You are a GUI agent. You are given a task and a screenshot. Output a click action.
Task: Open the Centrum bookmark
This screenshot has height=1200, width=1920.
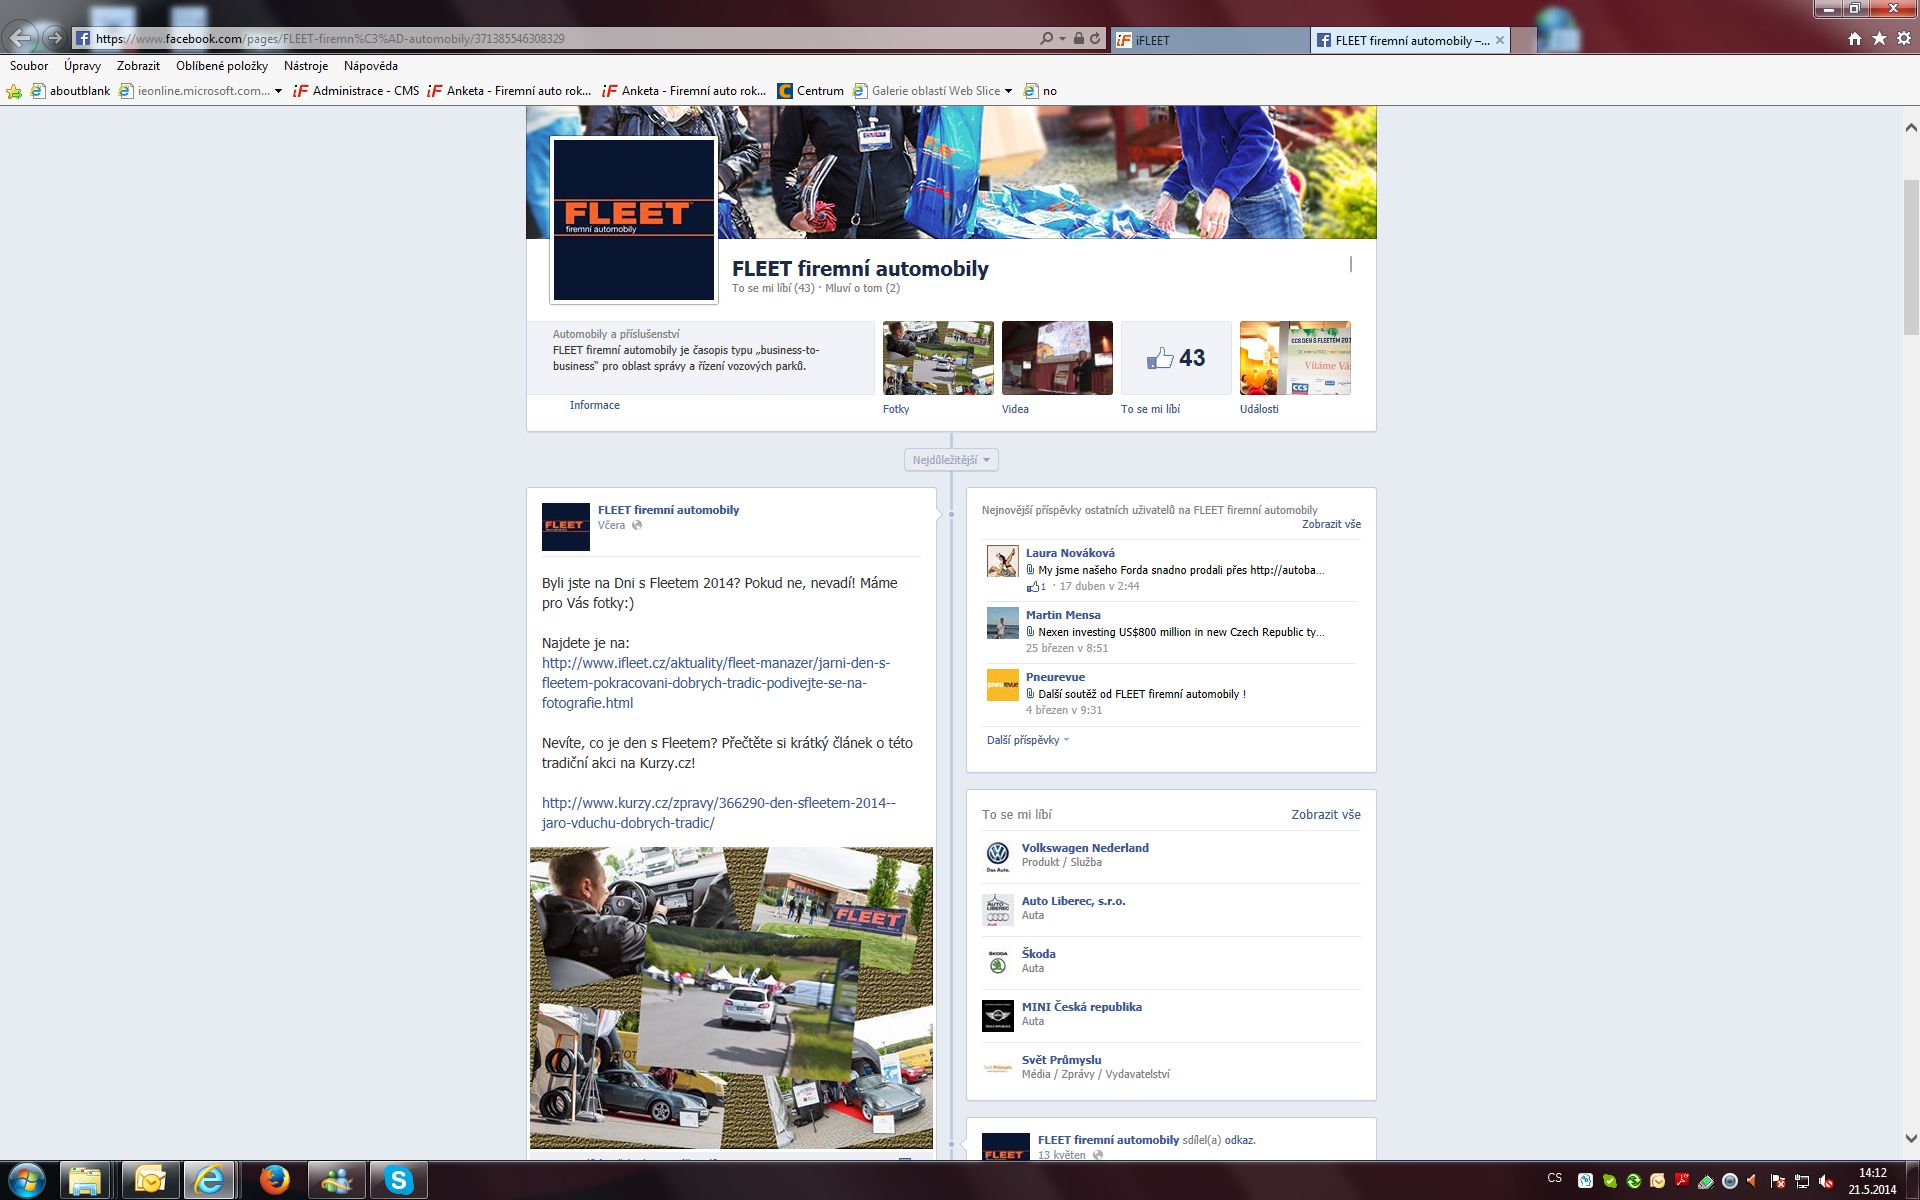pyautogui.click(x=811, y=91)
